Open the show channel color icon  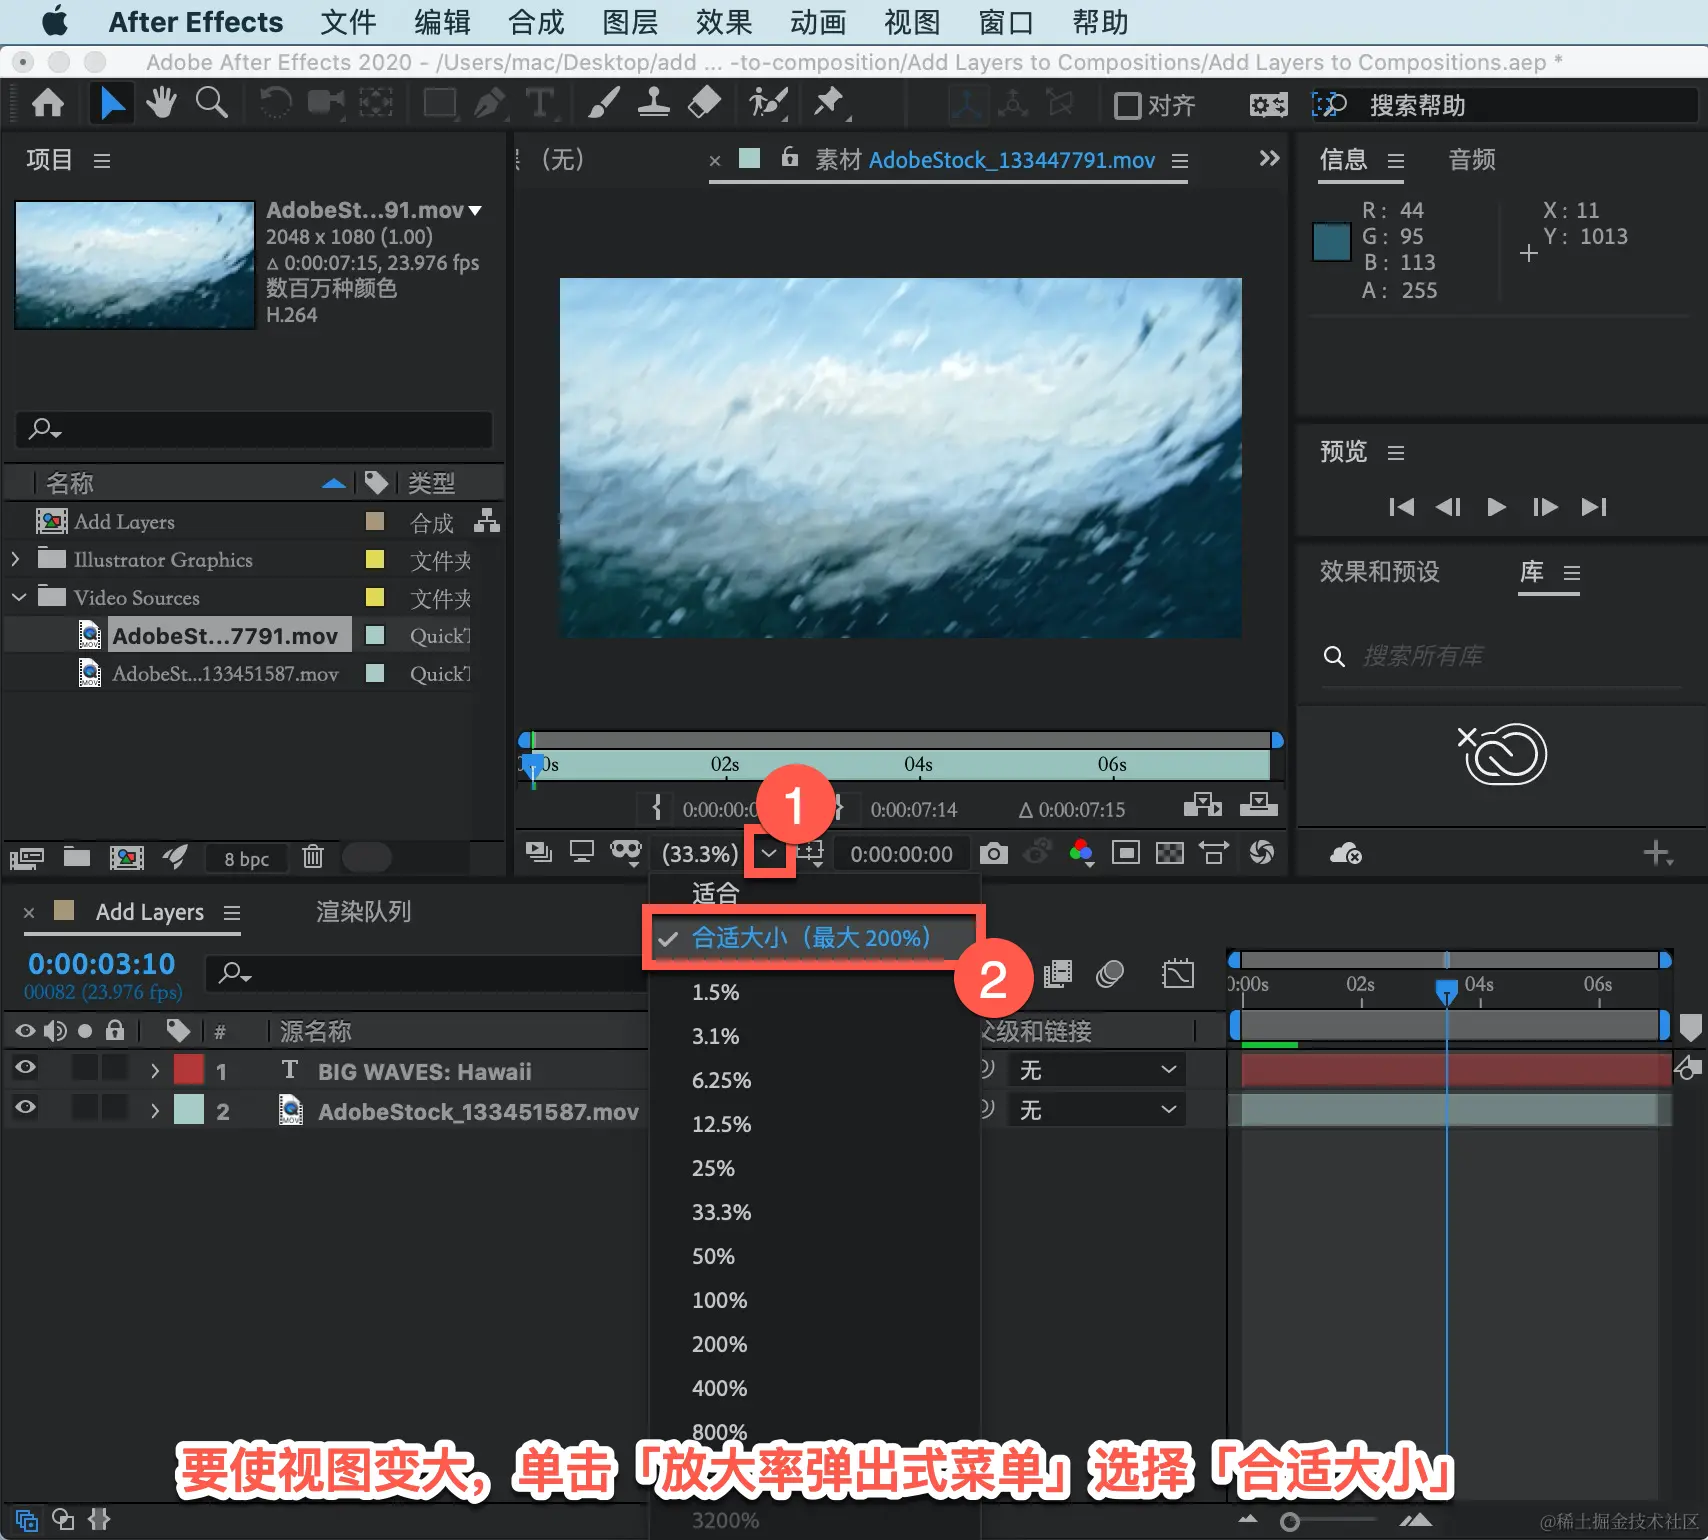[x=1081, y=853]
